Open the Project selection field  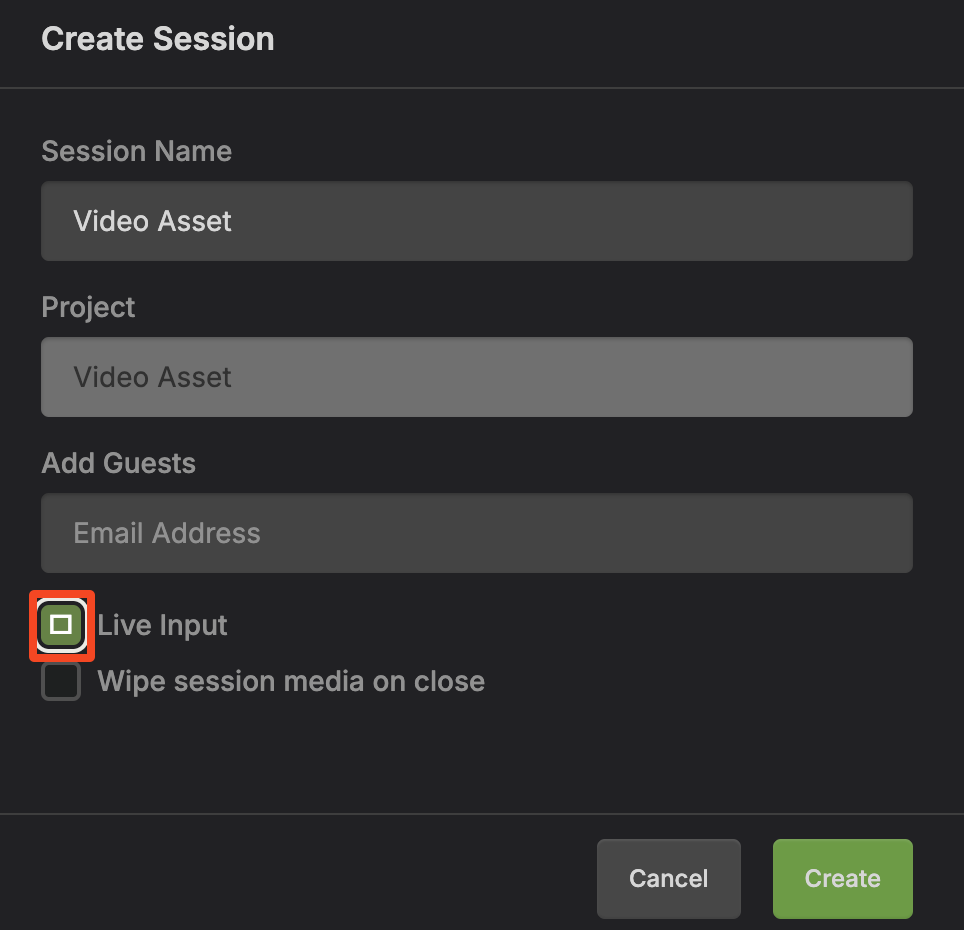tap(476, 377)
